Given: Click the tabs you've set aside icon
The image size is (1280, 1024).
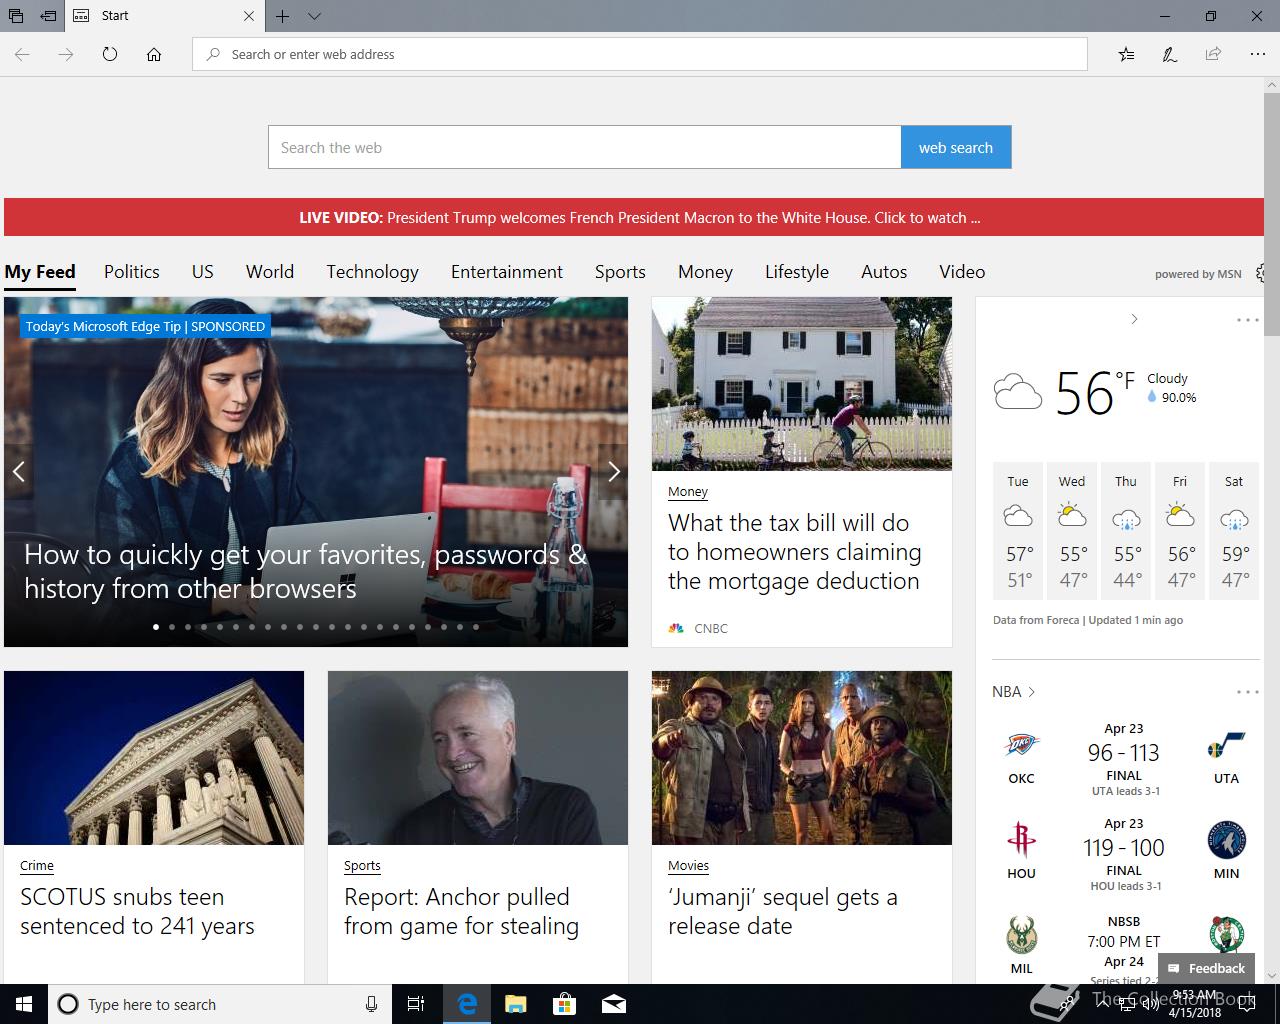Looking at the screenshot, I should click(16, 16).
